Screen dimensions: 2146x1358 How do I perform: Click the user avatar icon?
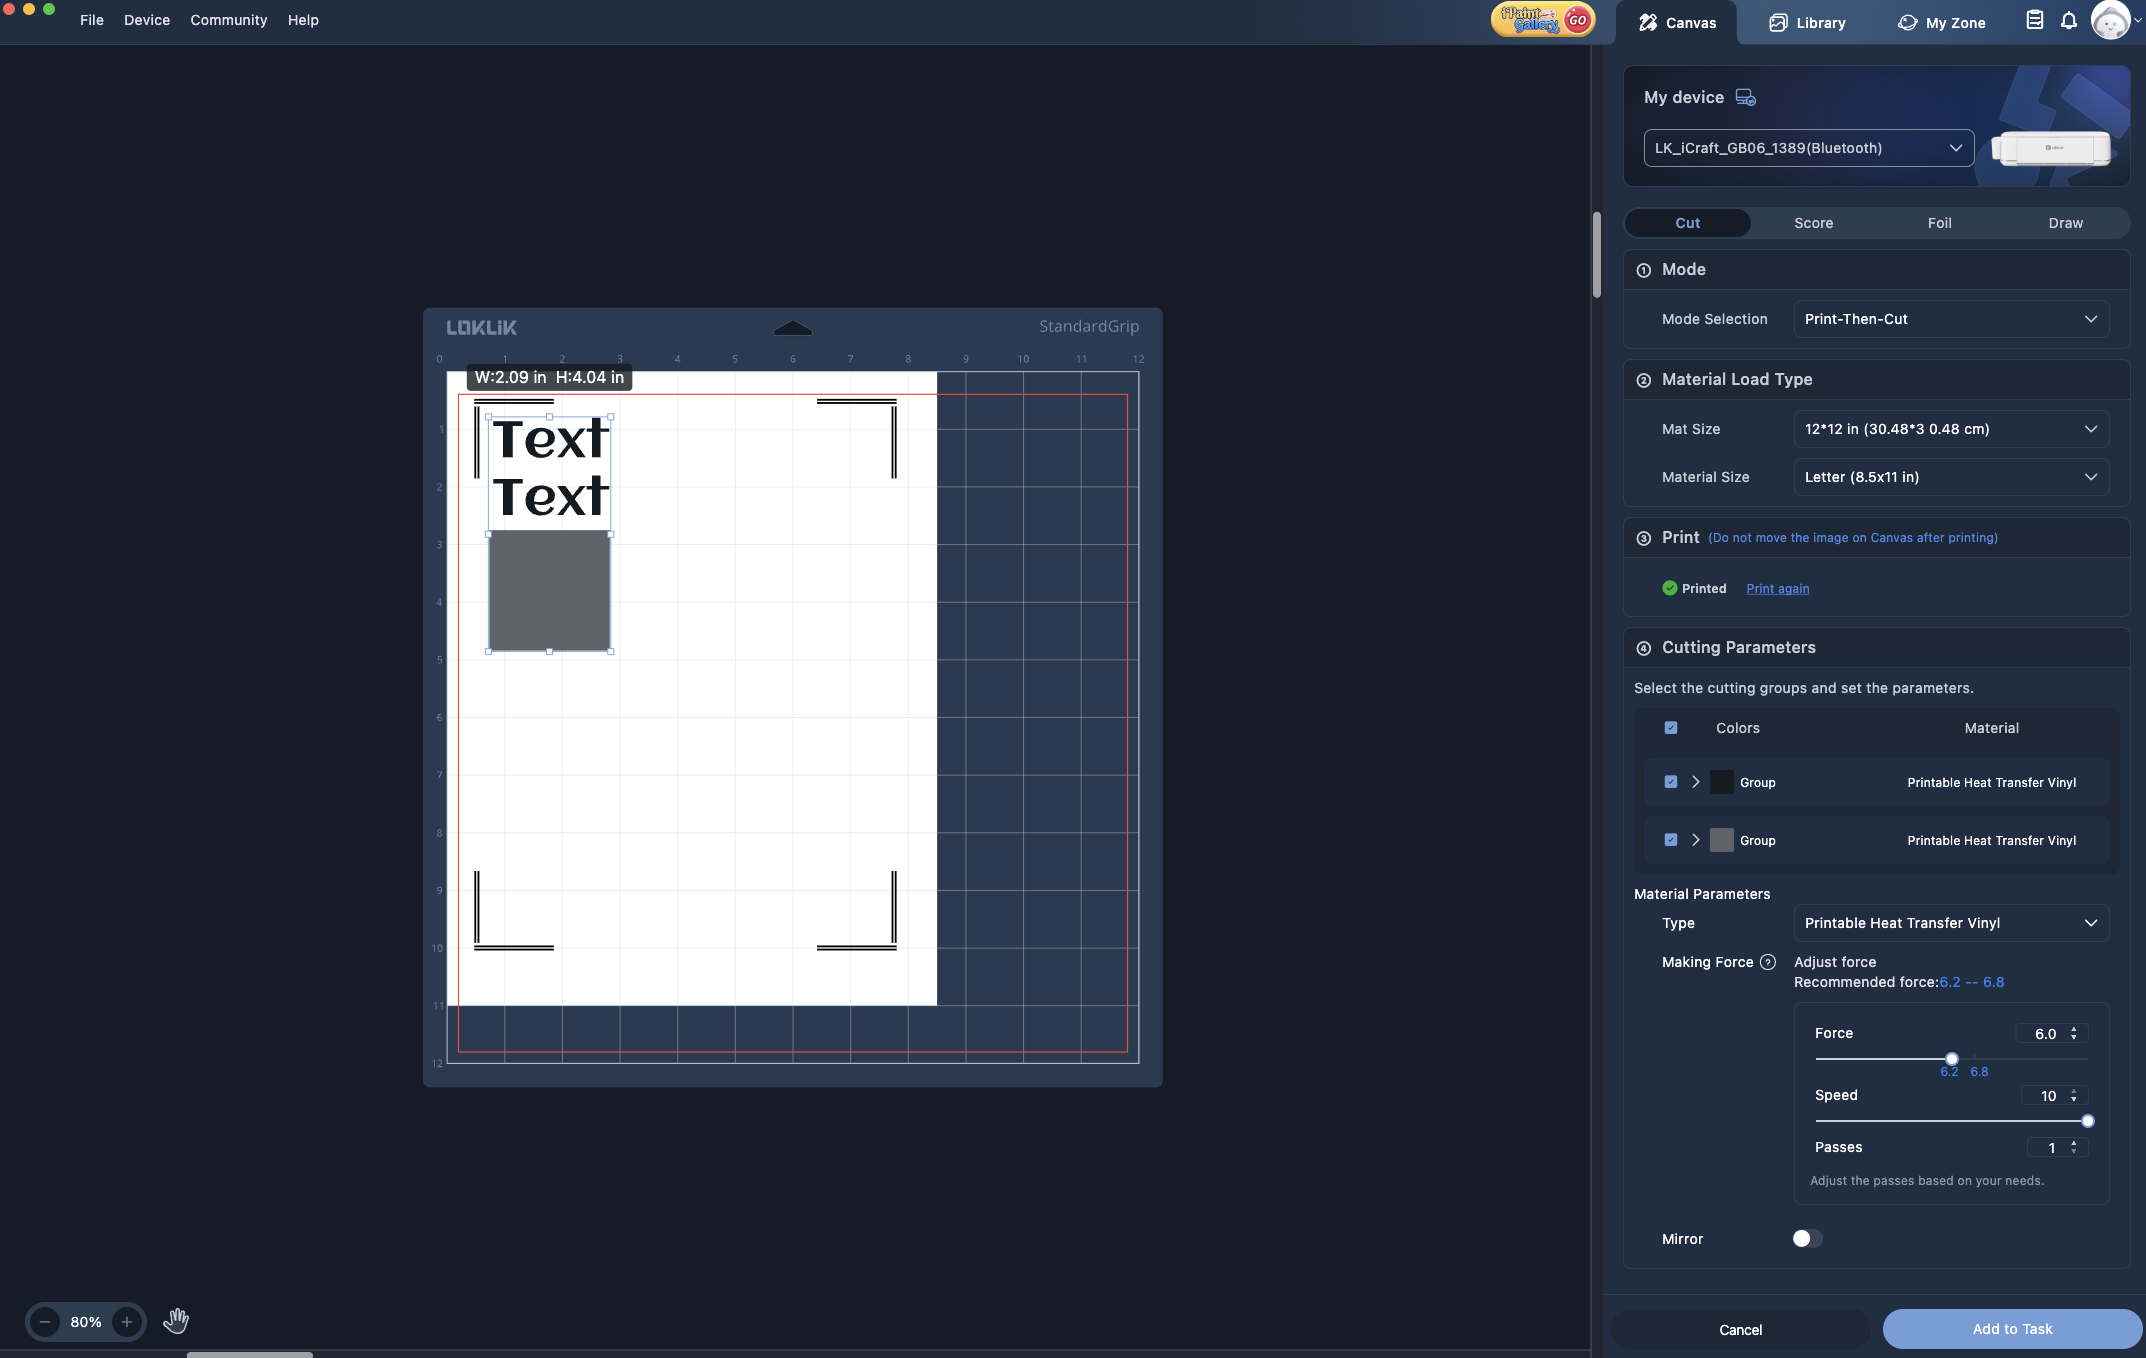2110,20
